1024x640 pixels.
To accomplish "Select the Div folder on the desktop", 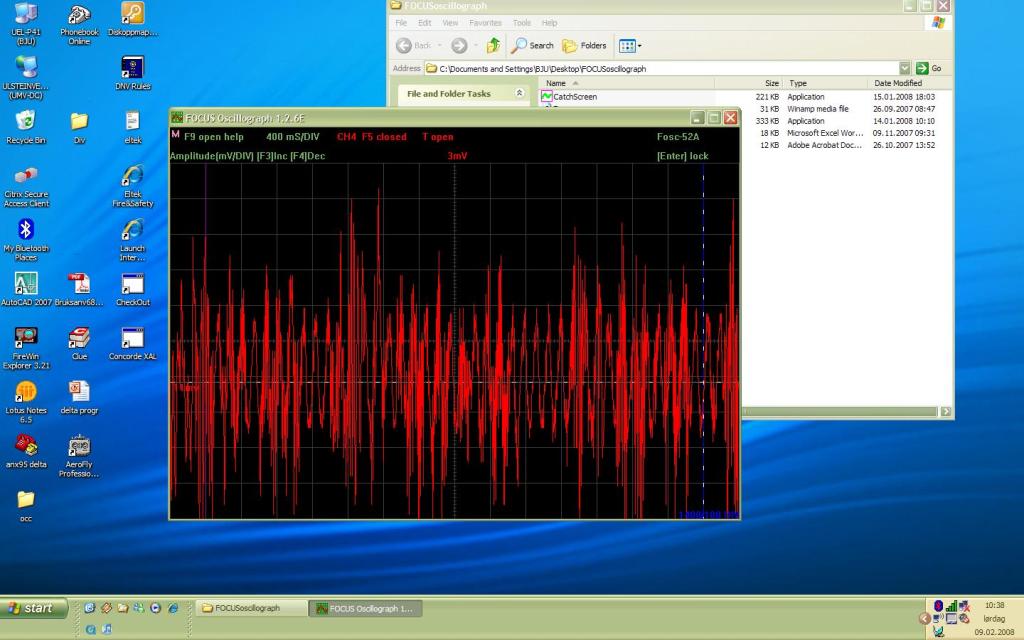I will click(79, 127).
